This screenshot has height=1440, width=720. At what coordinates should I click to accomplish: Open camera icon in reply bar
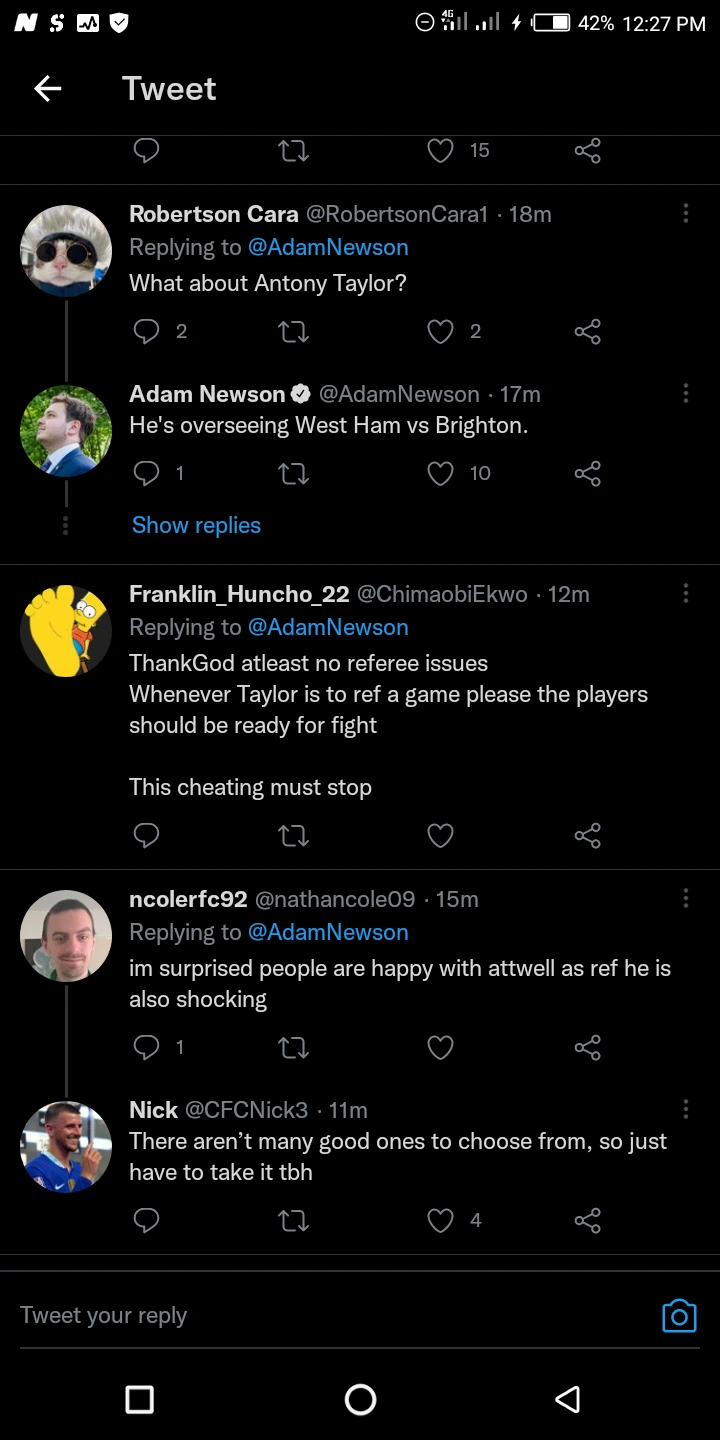[x=679, y=1315]
